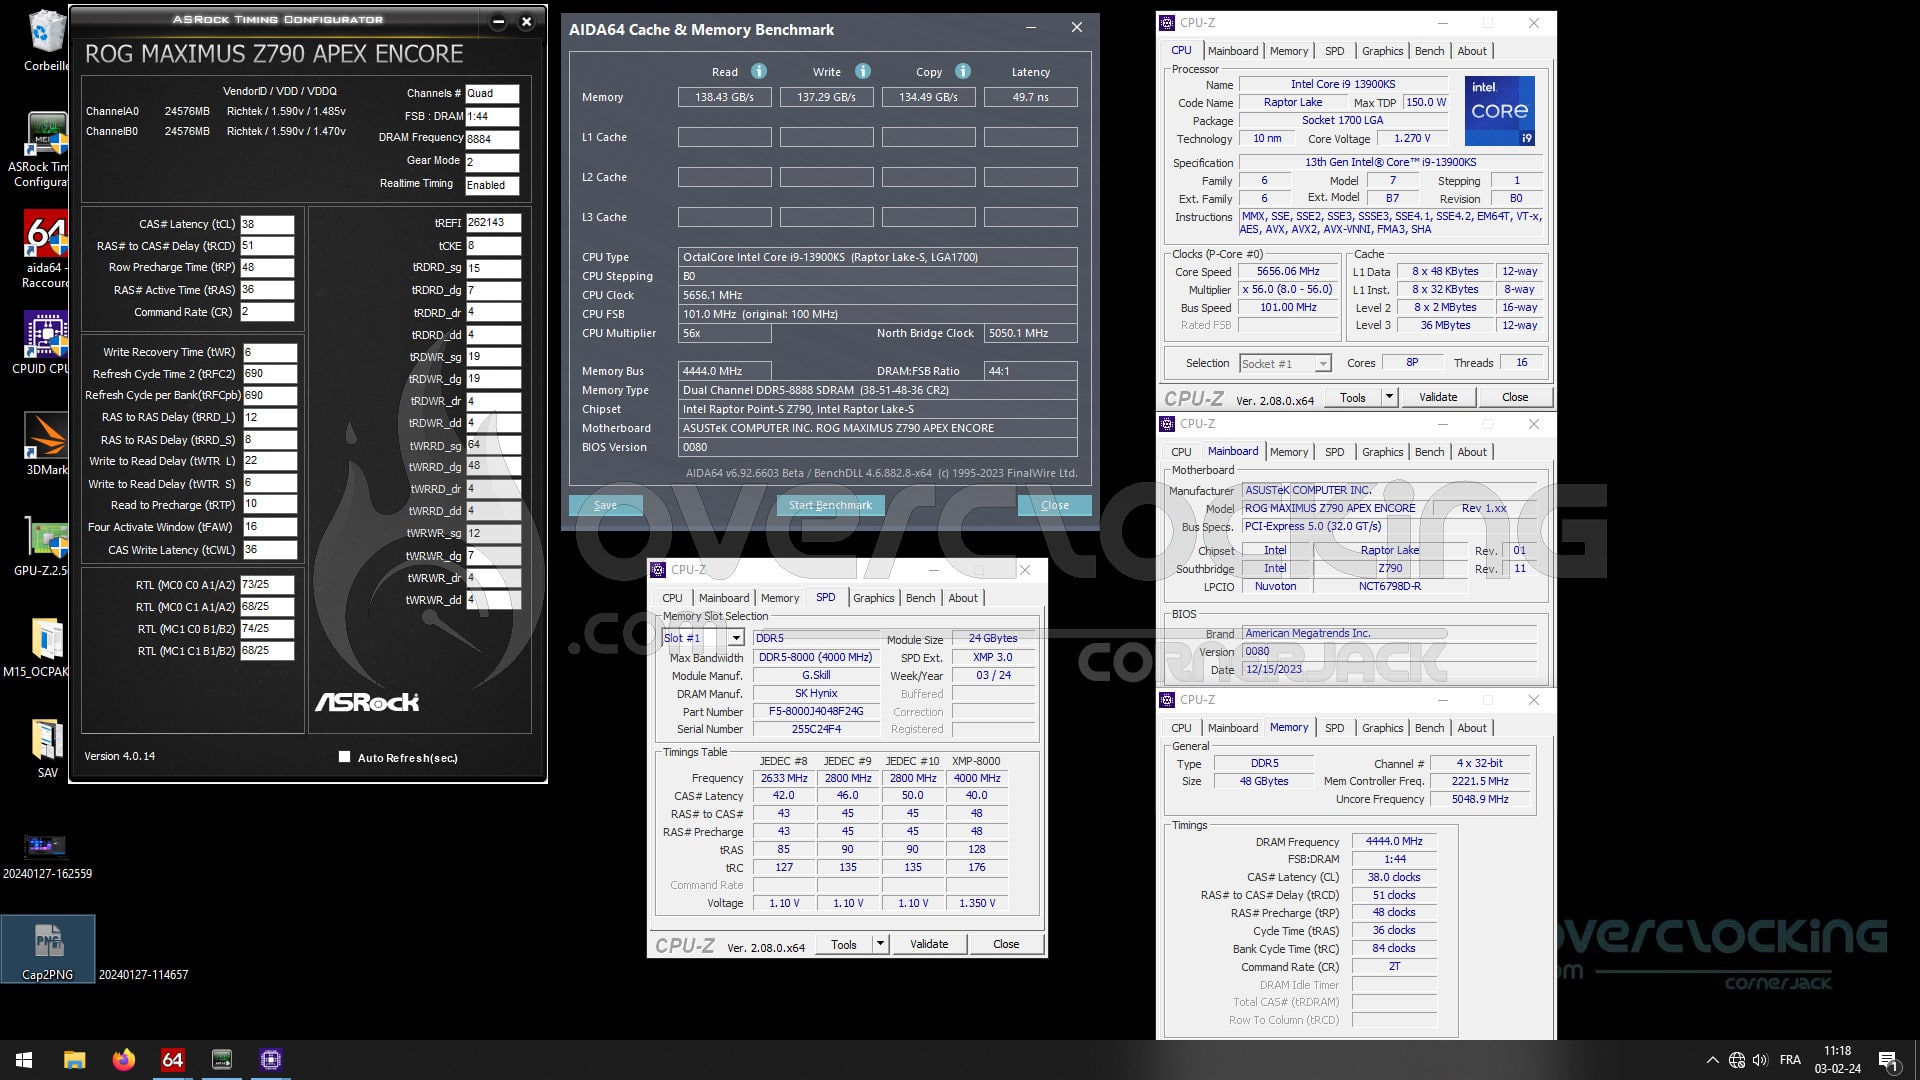Click the volume icon in the system tray
This screenshot has width=1920, height=1080.
point(1761,1059)
